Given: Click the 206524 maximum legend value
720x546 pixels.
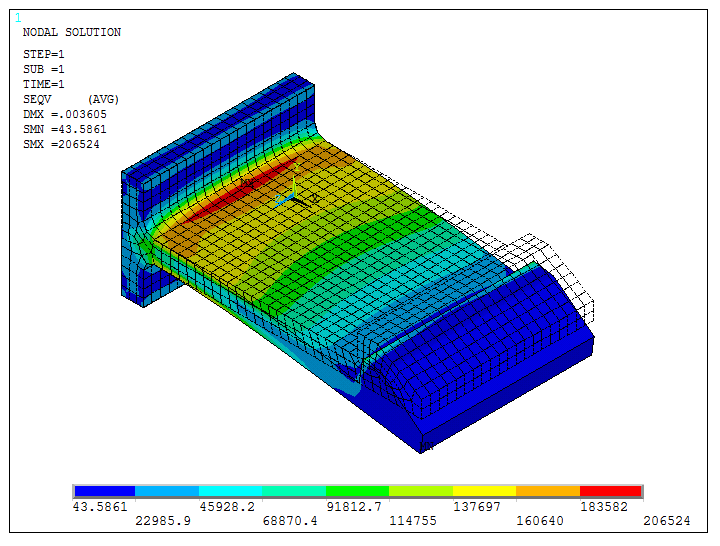Looking at the screenshot, I should [x=668, y=521].
